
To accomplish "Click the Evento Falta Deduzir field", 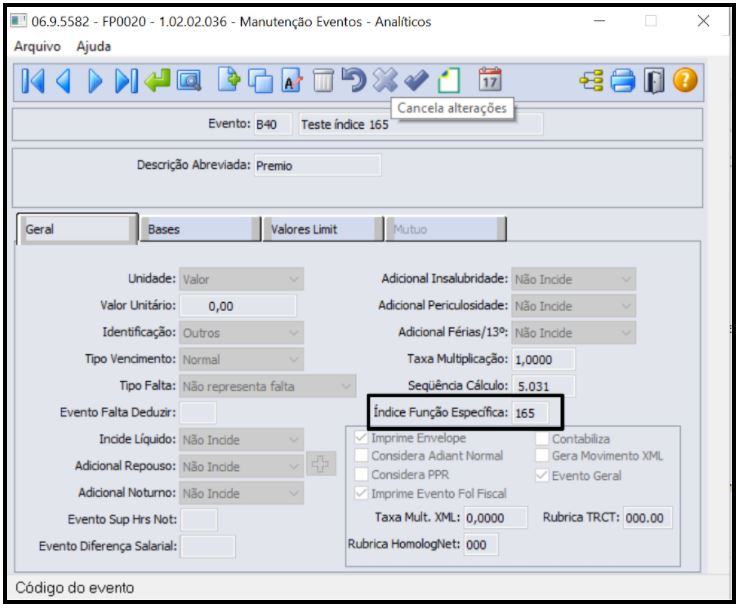I will tap(198, 413).
